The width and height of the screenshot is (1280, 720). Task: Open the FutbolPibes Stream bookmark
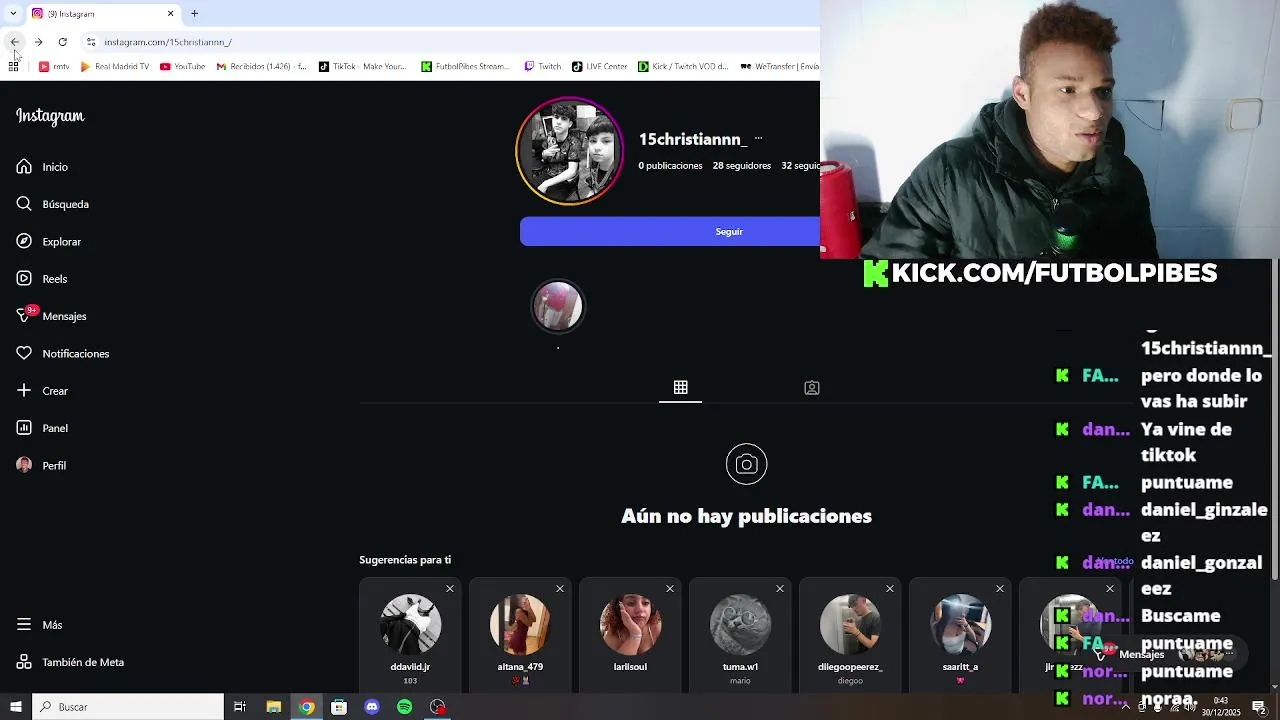tap(466, 67)
